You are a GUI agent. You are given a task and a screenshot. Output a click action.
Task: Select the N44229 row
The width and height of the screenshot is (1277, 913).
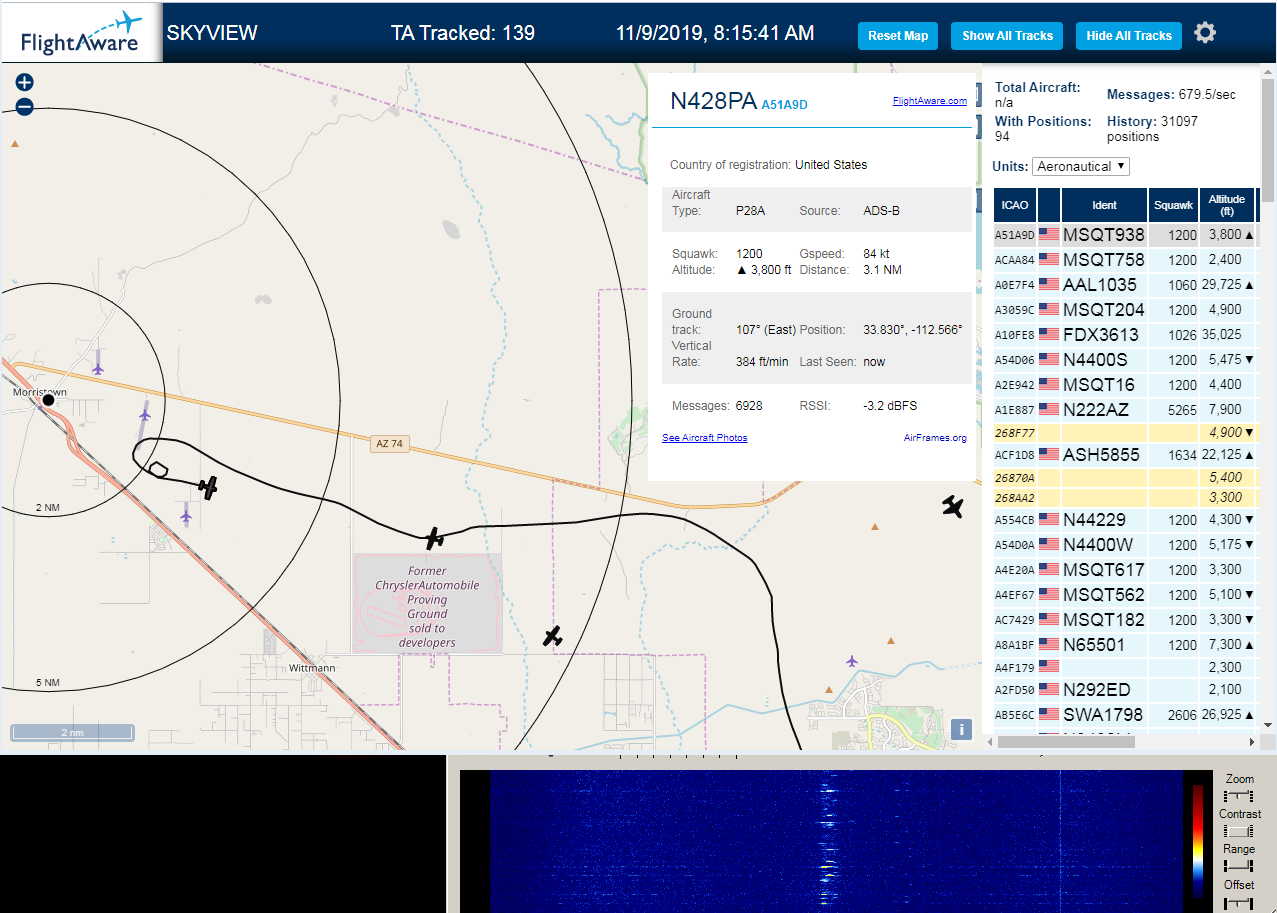(x=1125, y=520)
